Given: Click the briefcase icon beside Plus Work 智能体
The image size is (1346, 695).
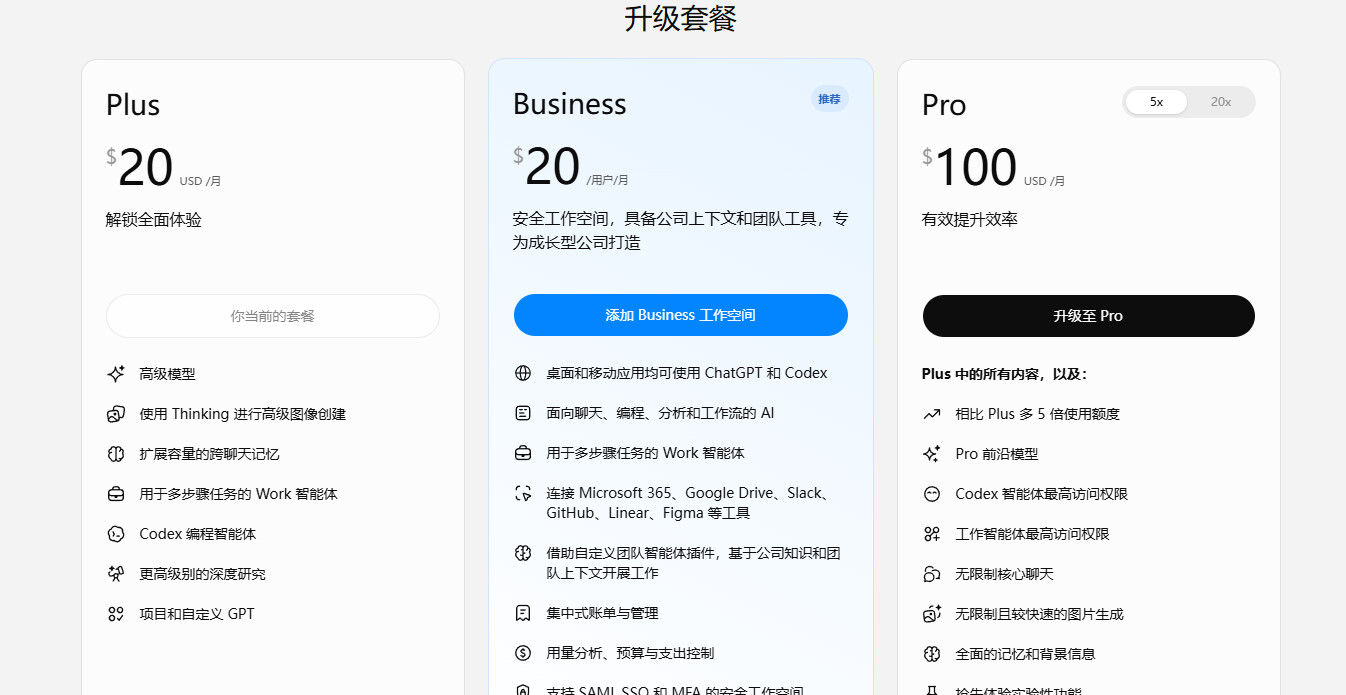Looking at the screenshot, I should tap(116, 494).
